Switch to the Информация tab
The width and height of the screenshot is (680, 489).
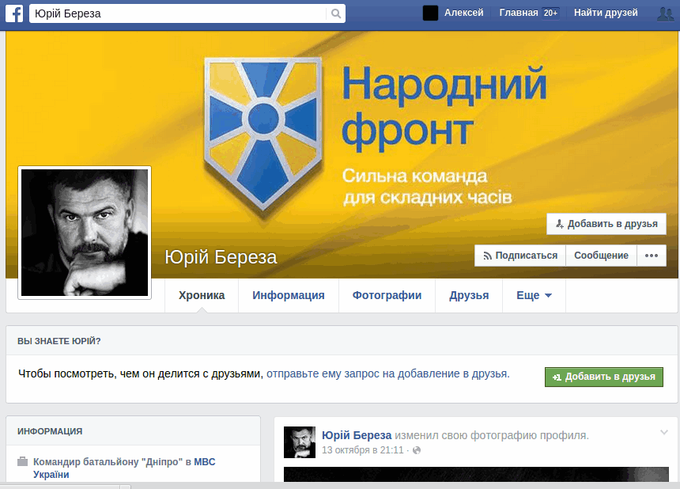tap(288, 296)
